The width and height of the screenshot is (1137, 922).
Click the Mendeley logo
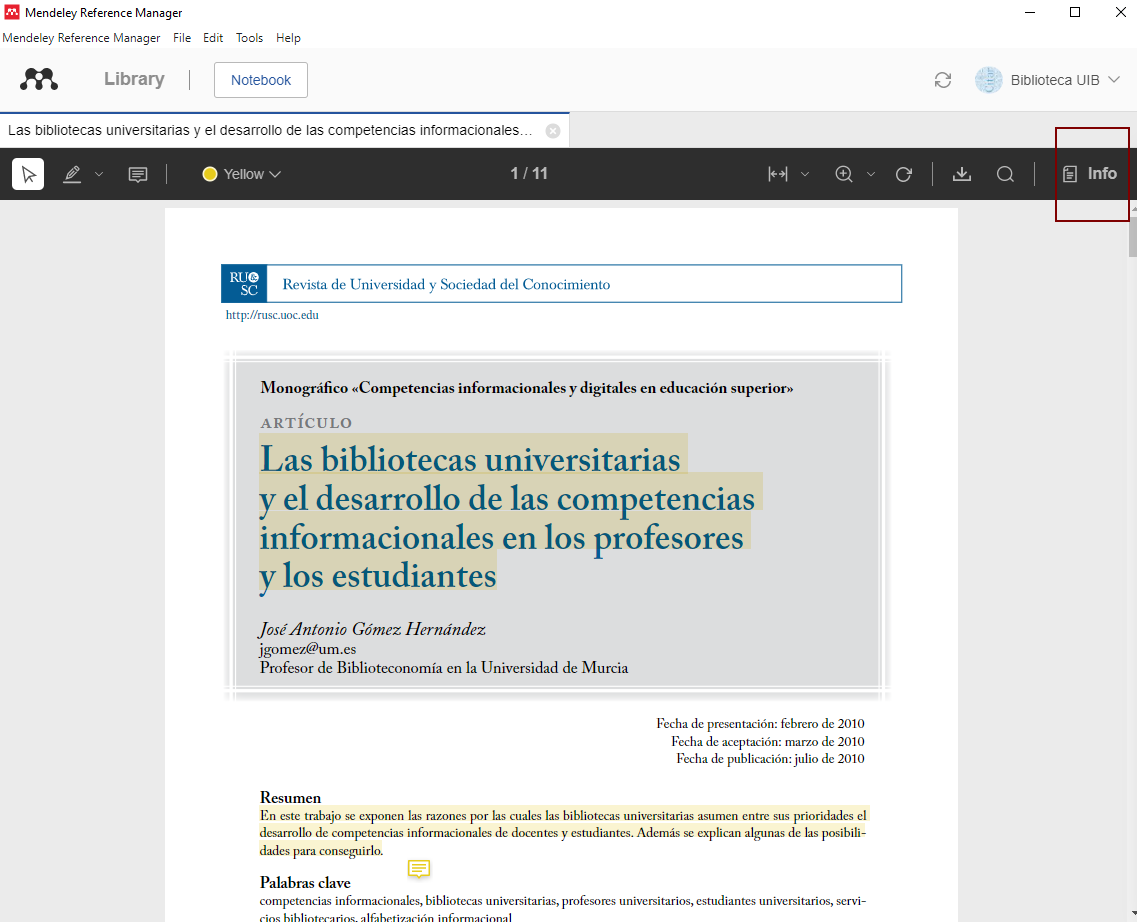[39, 79]
